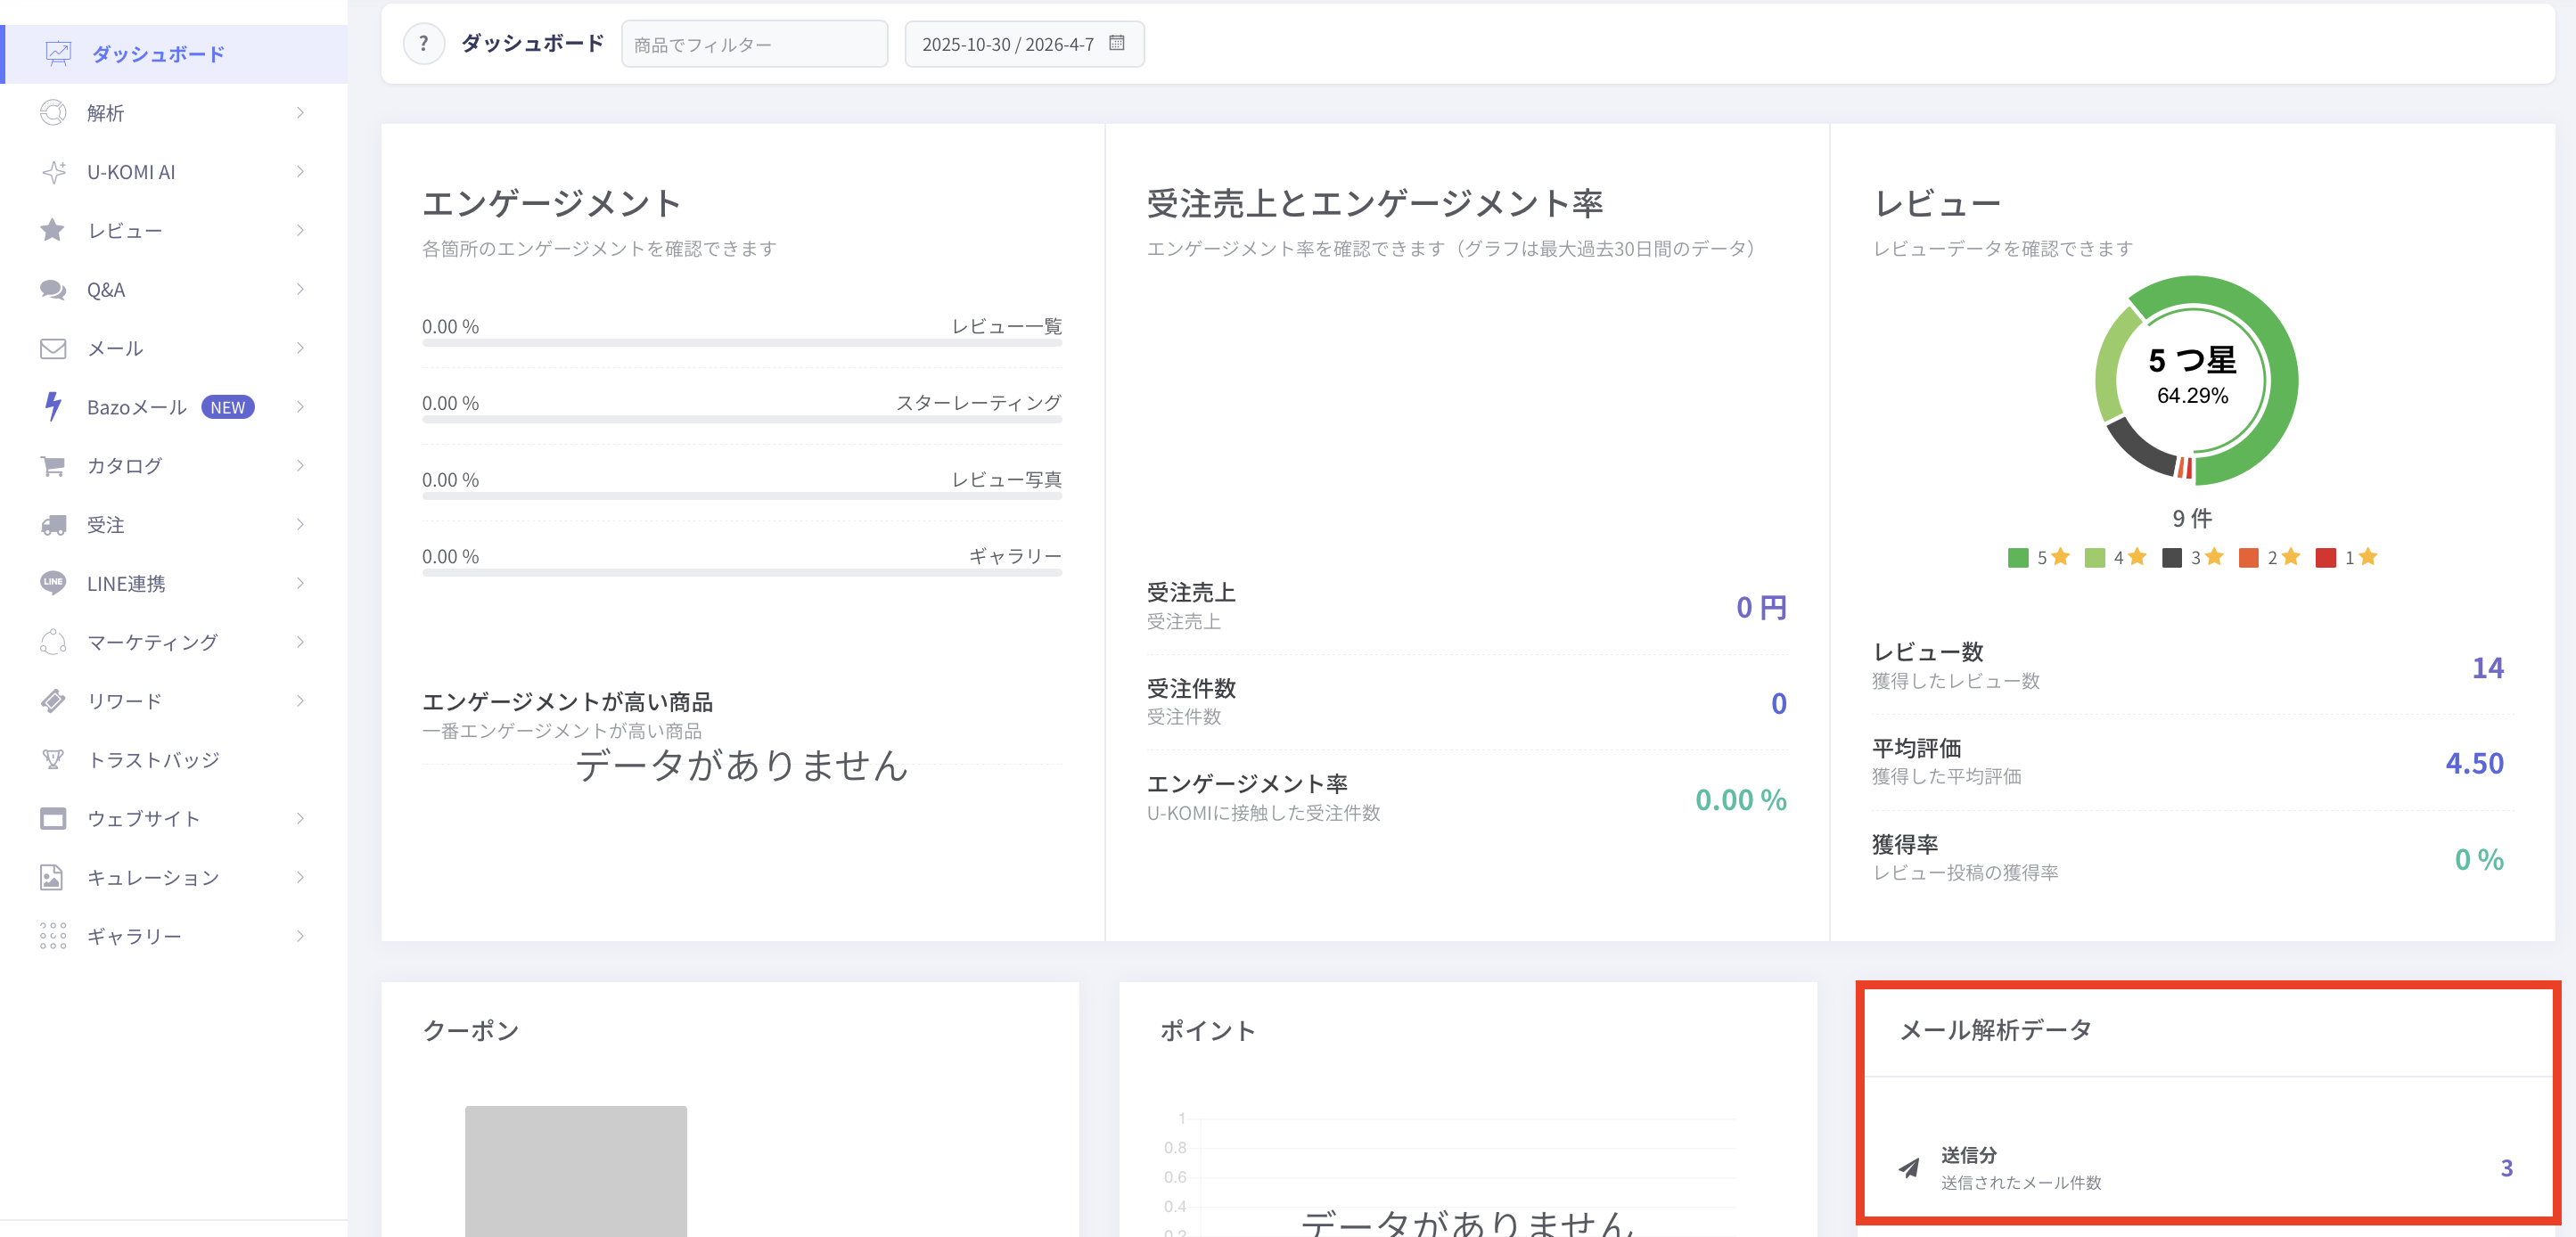
Task: Open the Q&A sidebar entry
Action: [106, 289]
